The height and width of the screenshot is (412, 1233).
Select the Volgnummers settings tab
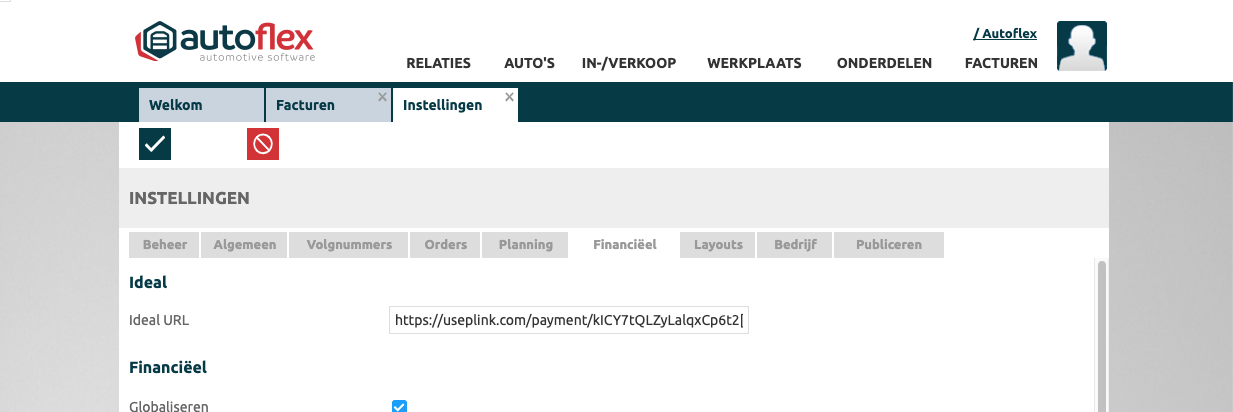point(349,245)
